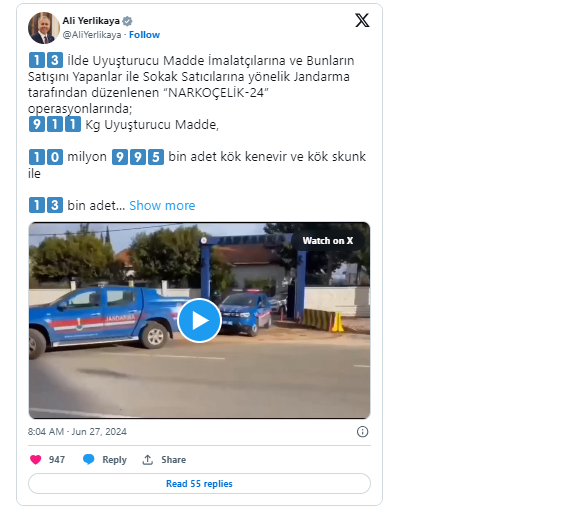Click the @AliYerlikaya handle
Screen dimensions: 570x510
92,35
